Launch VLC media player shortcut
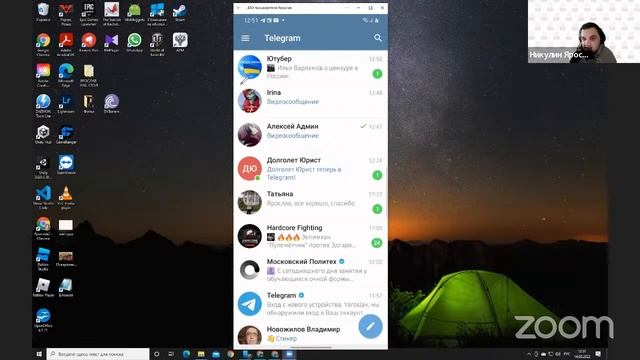The height and width of the screenshot is (360, 640). click(x=66, y=198)
